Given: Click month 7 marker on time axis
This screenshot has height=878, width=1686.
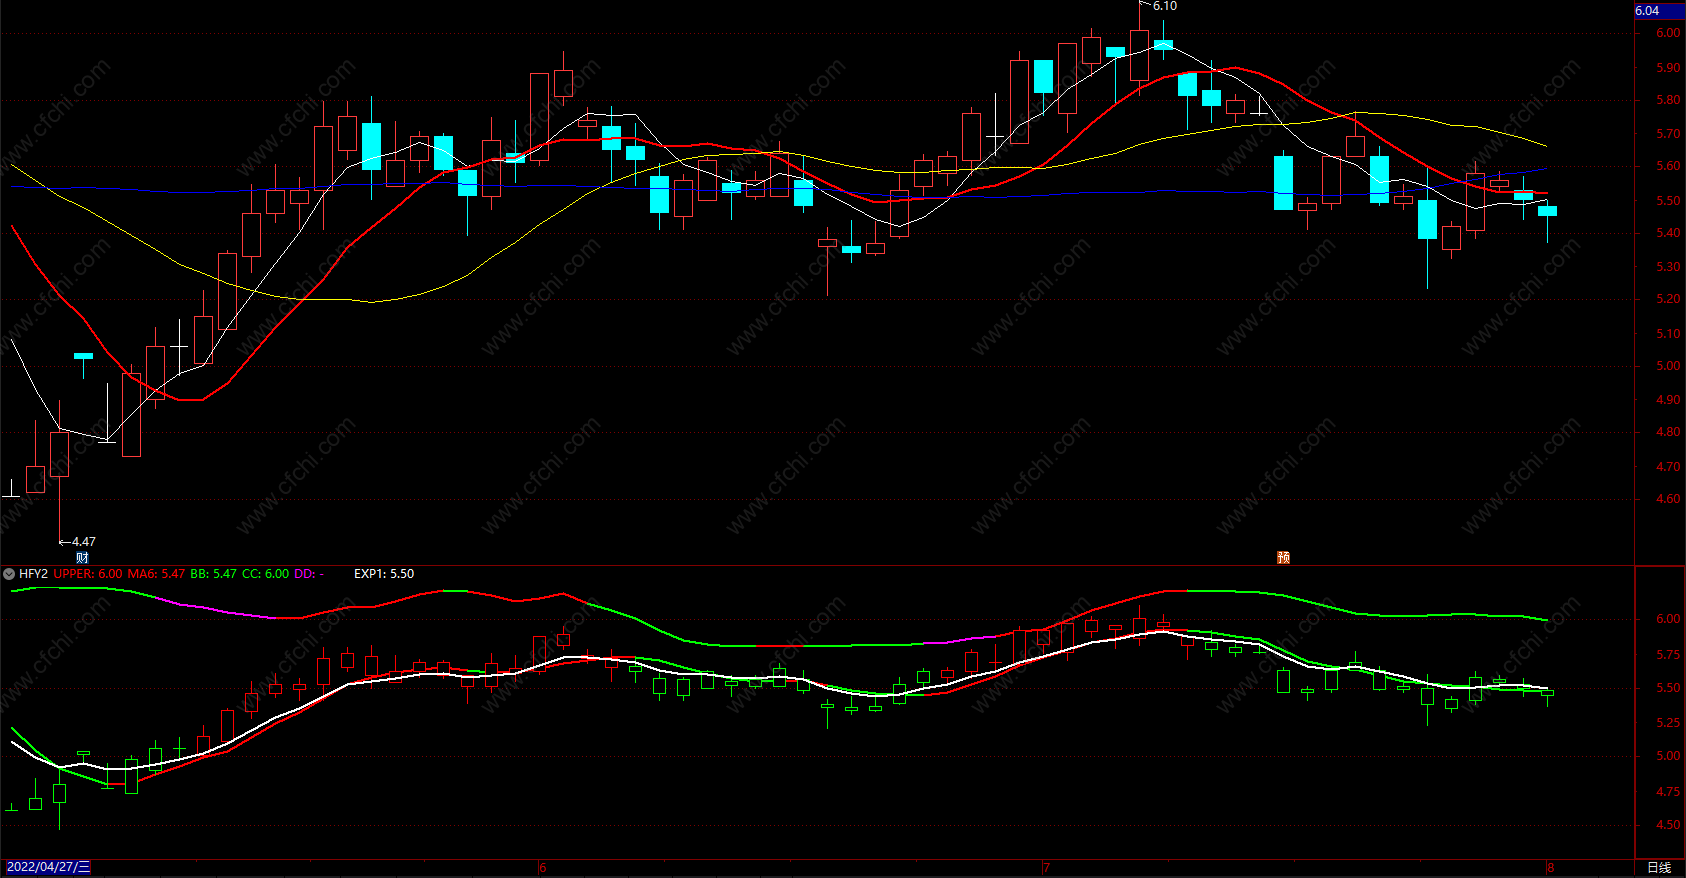Looking at the screenshot, I should (1046, 868).
